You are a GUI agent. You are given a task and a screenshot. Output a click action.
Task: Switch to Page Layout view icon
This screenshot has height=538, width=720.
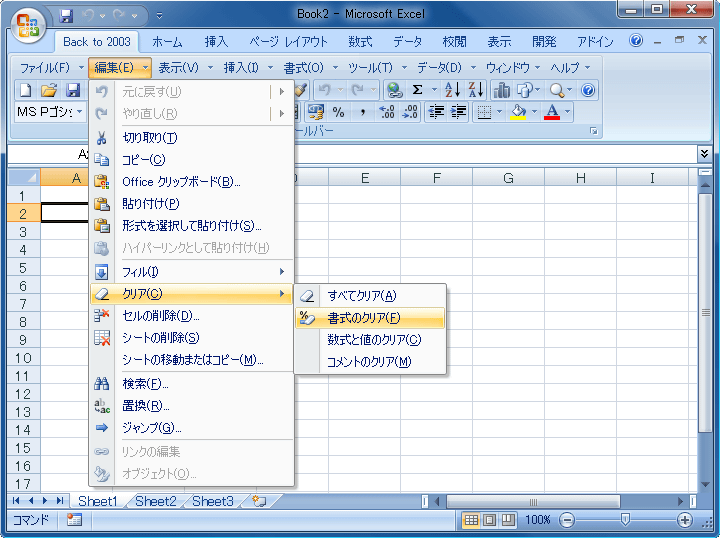pyautogui.click(x=489, y=520)
